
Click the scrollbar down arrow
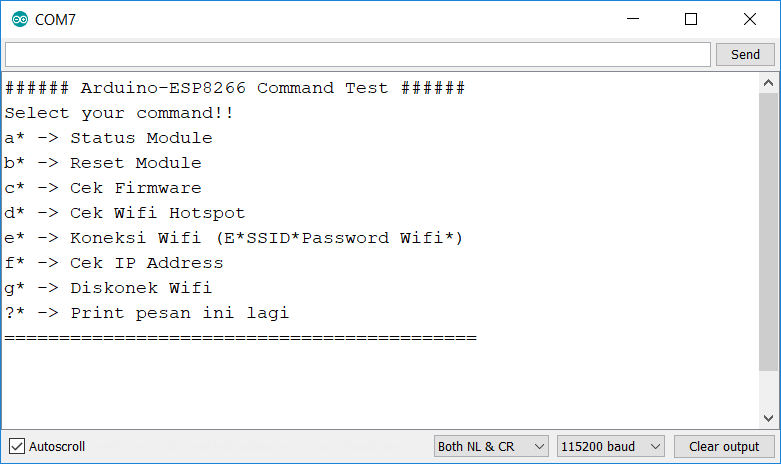(x=768, y=418)
